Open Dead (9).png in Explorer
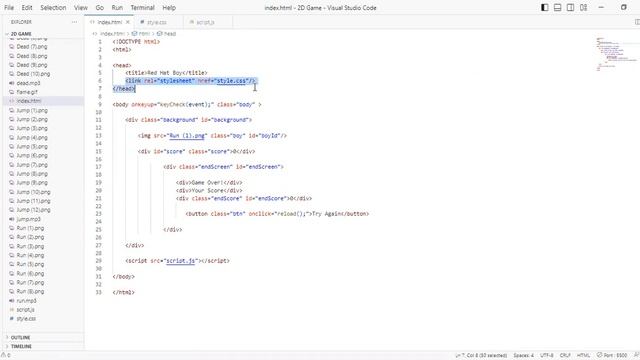 tap(32, 65)
